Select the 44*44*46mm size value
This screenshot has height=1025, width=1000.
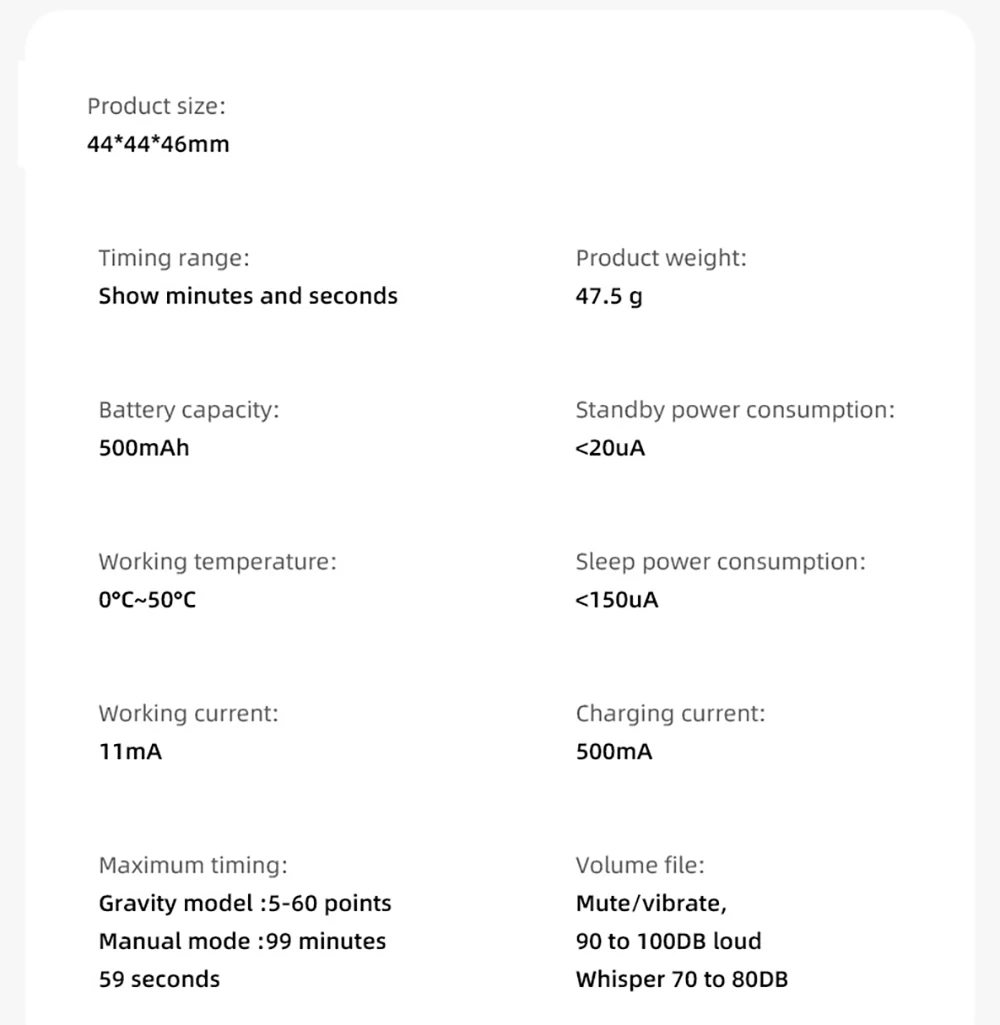pos(158,144)
